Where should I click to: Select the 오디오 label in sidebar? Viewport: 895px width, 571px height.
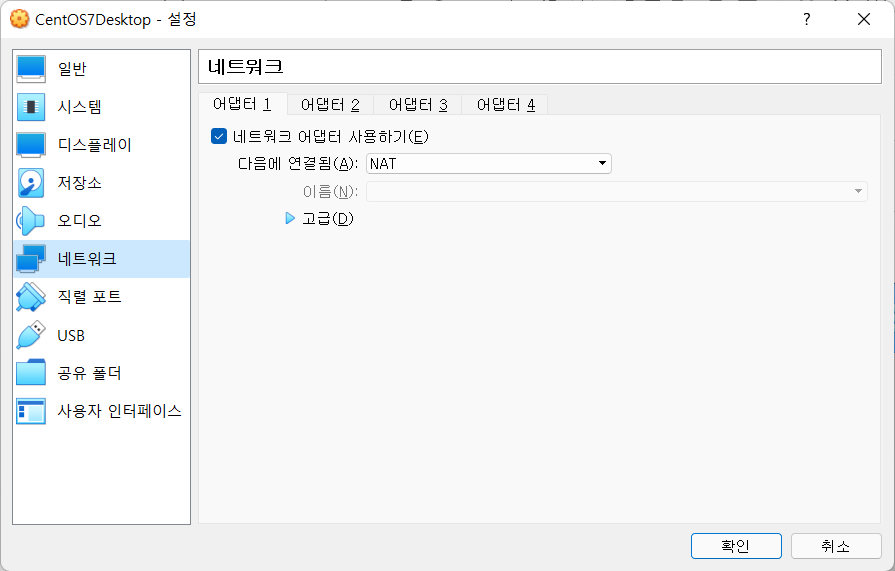click(79, 220)
